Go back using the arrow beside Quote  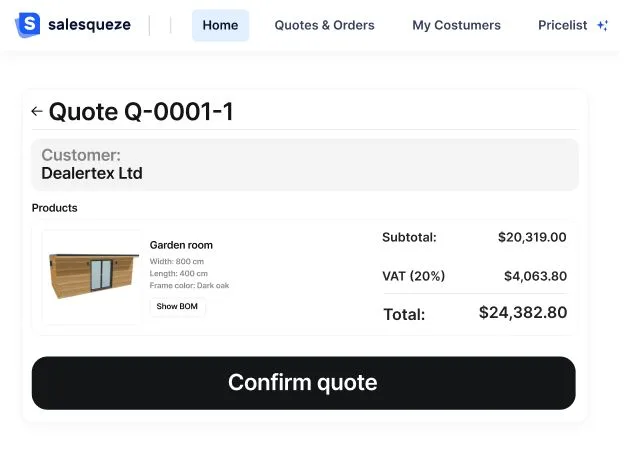(37, 112)
